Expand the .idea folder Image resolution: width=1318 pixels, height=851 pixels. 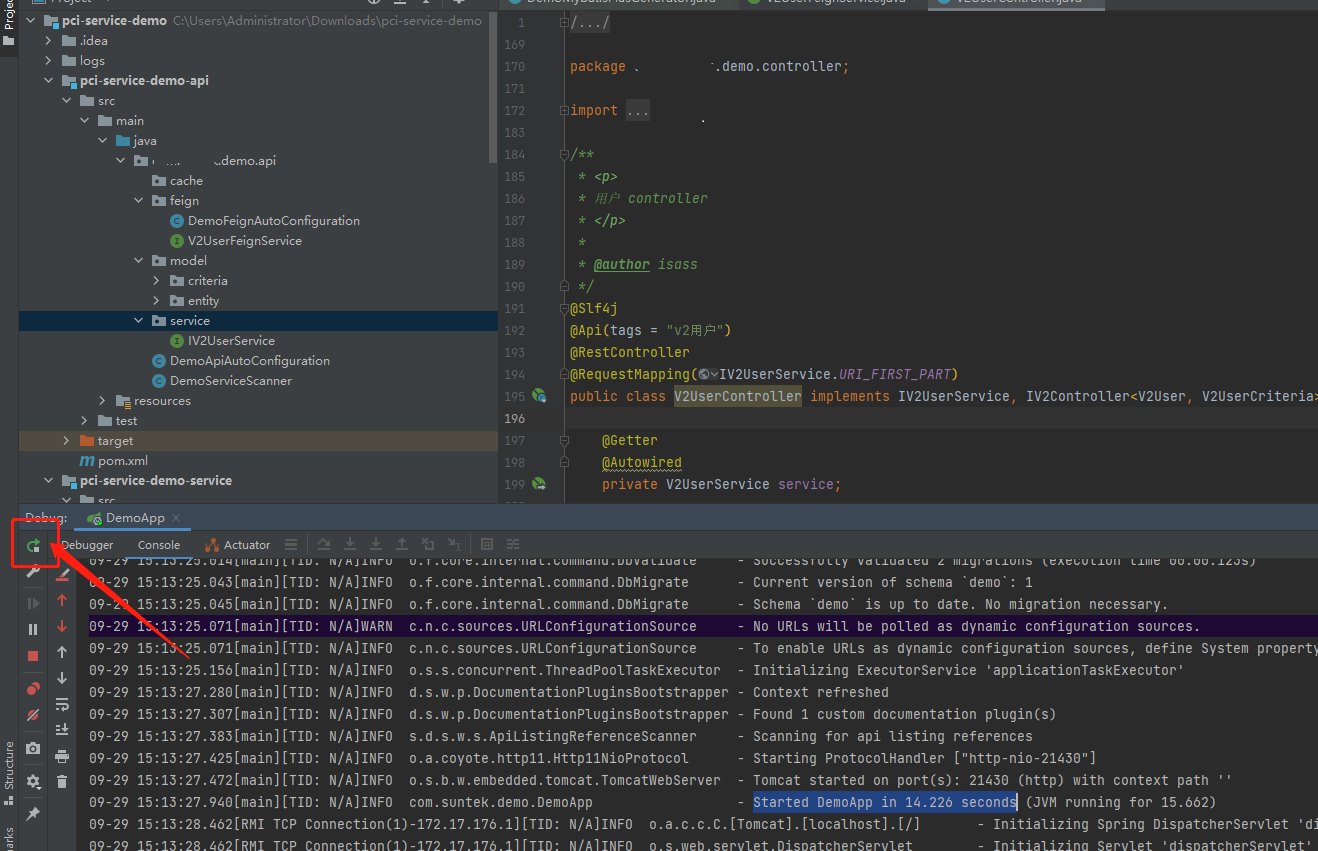pyautogui.click(x=48, y=41)
